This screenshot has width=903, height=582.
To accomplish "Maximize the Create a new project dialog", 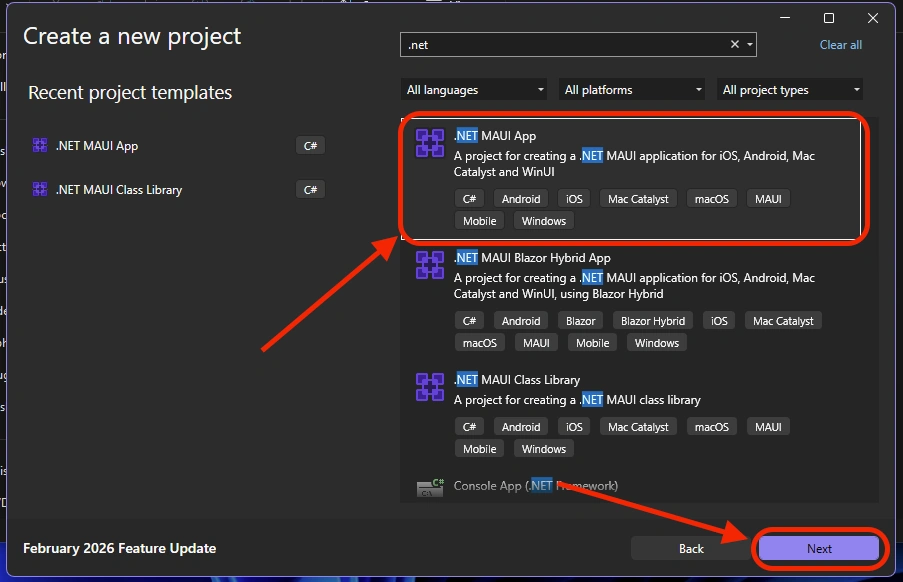I will [829, 18].
